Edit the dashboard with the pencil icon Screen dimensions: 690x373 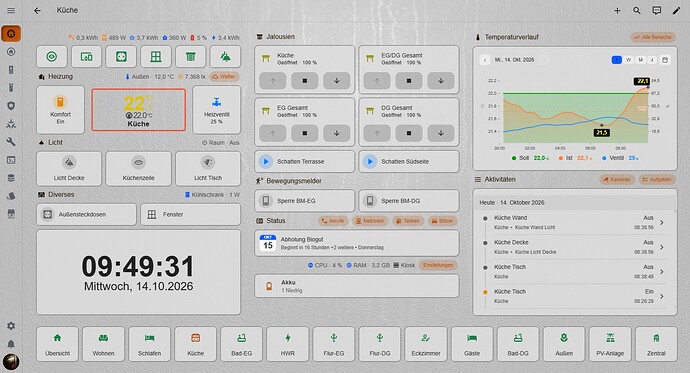click(676, 11)
